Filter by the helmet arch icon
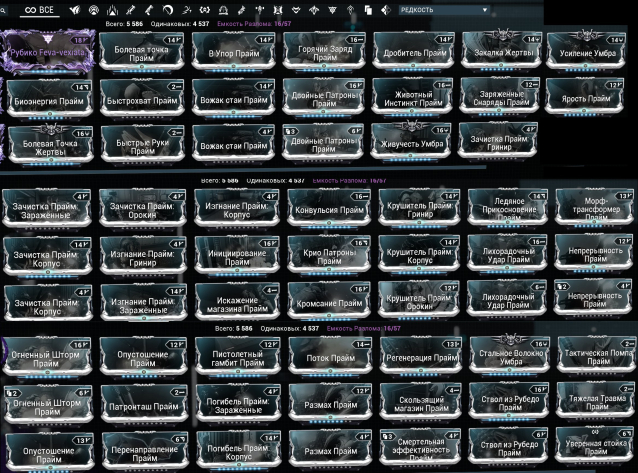This screenshot has height=473, width=638. pyautogui.click(x=223, y=10)
